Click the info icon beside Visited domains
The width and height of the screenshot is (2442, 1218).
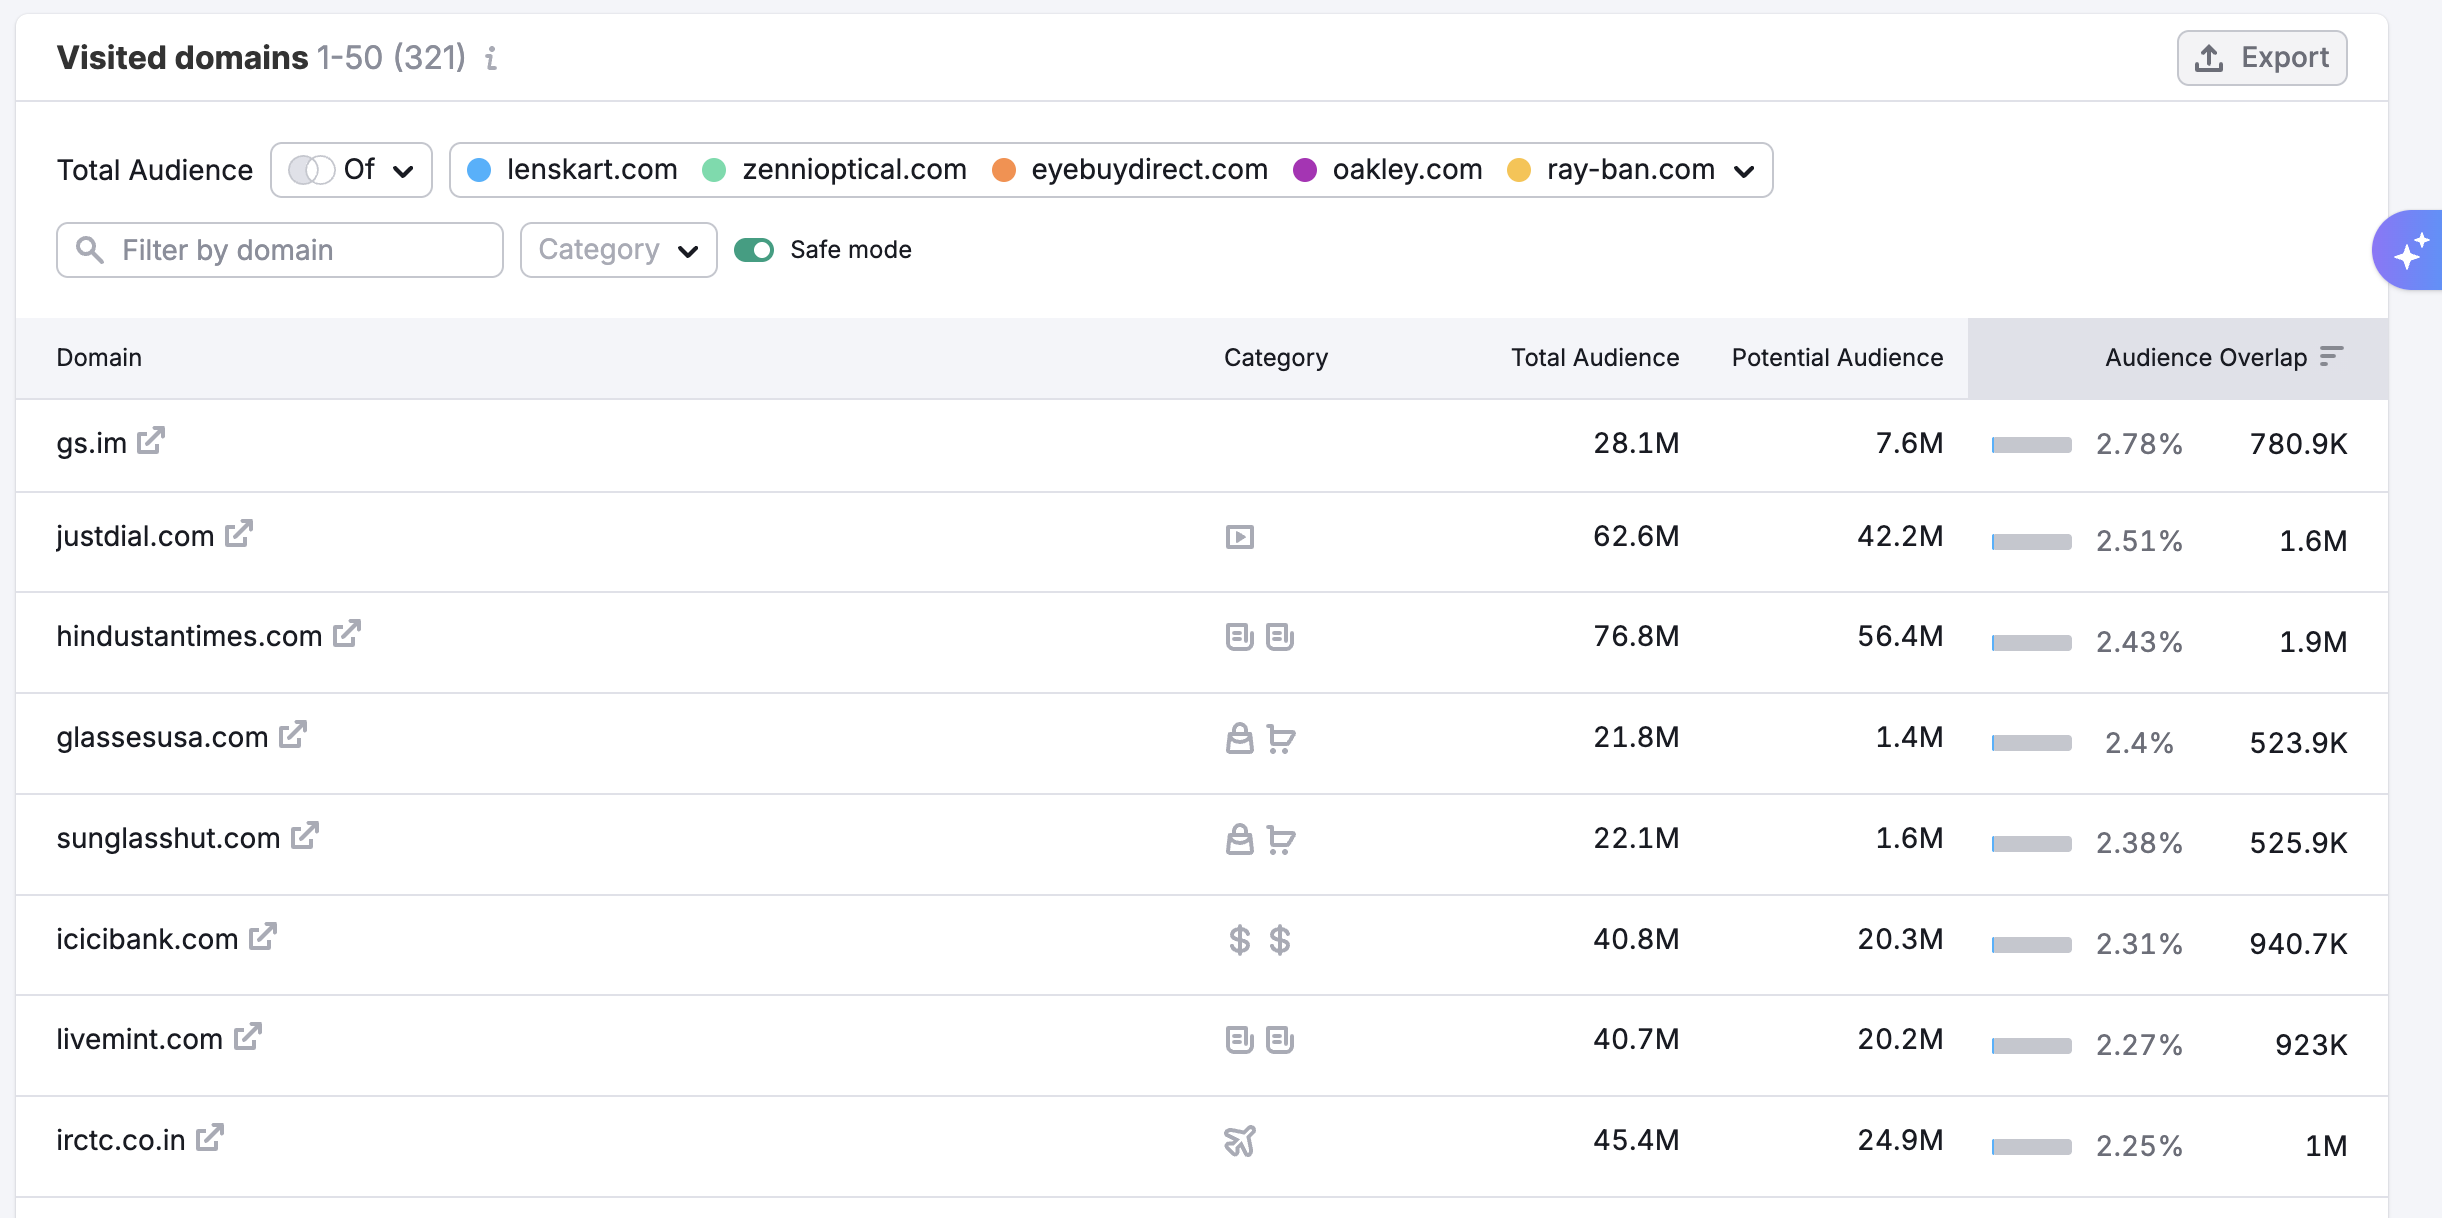pos(491,58)
